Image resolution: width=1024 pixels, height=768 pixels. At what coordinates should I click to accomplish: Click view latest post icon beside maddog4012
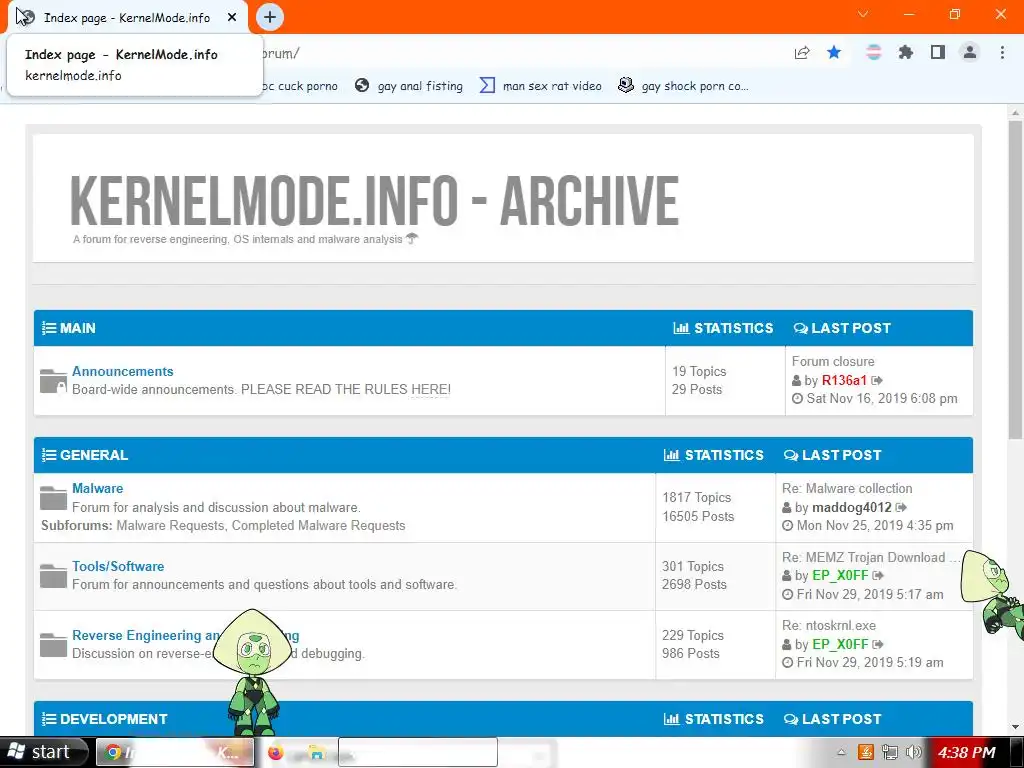(901, 507)
